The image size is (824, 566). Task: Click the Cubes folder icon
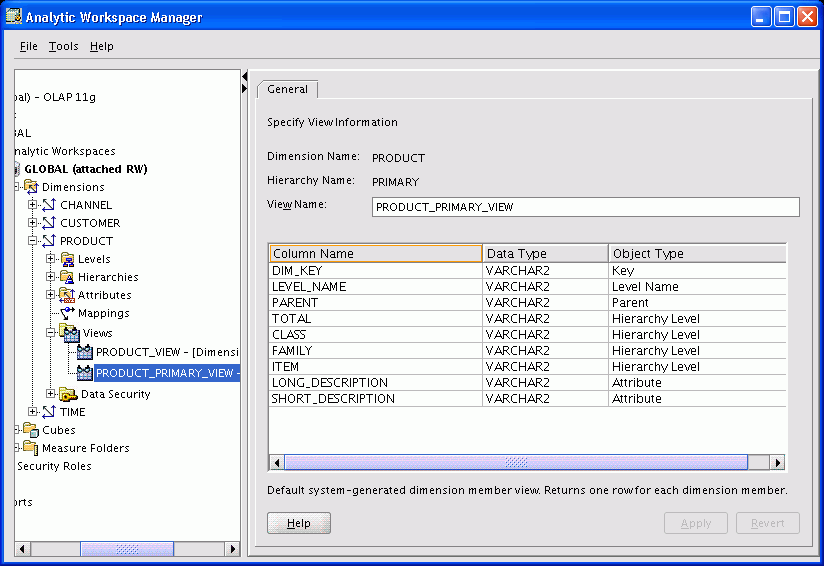(31, 430)
